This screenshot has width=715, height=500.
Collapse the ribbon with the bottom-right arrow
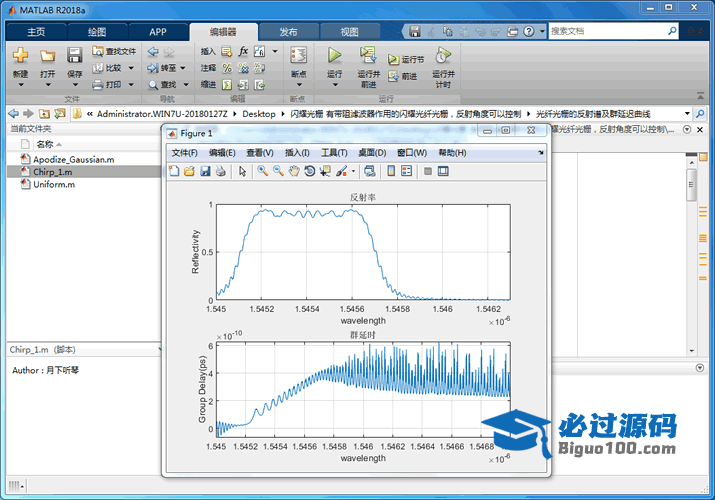pyautogui.click(x=700, y=96)
